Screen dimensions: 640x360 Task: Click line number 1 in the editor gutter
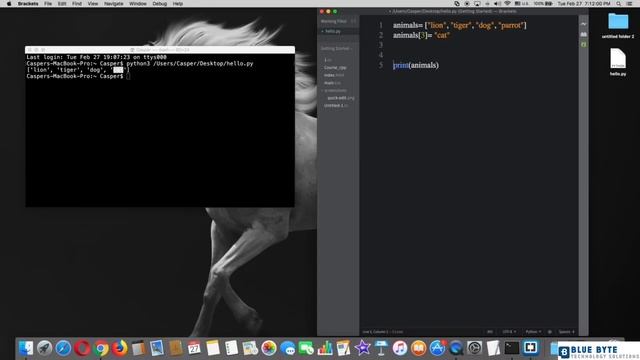click(380, 25)
